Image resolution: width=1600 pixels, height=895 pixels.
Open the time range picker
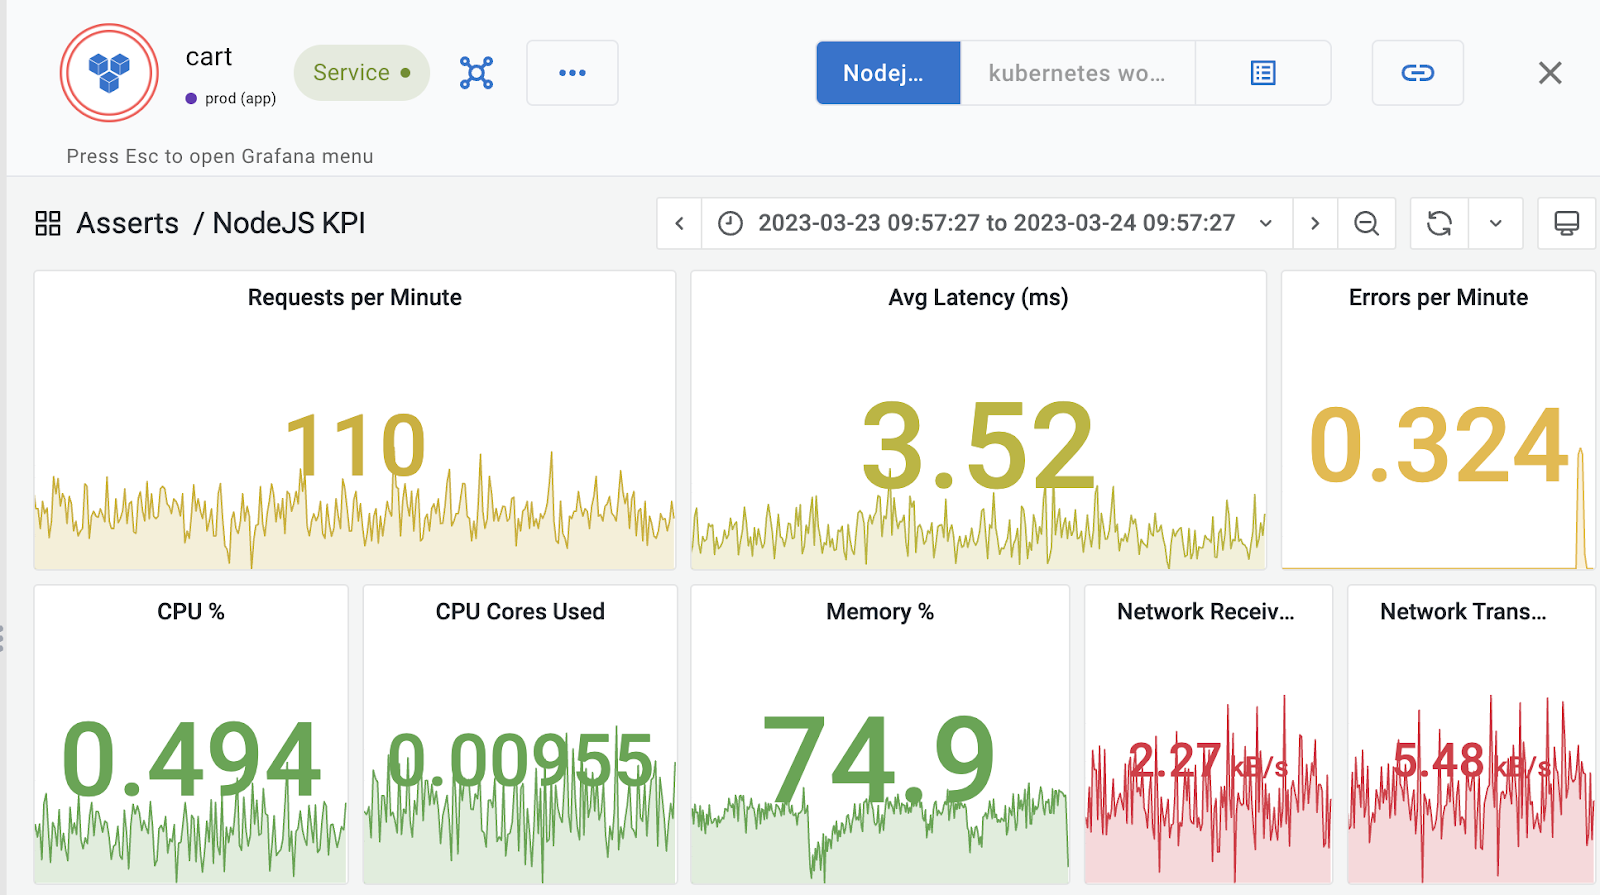(x=996, y=223)
